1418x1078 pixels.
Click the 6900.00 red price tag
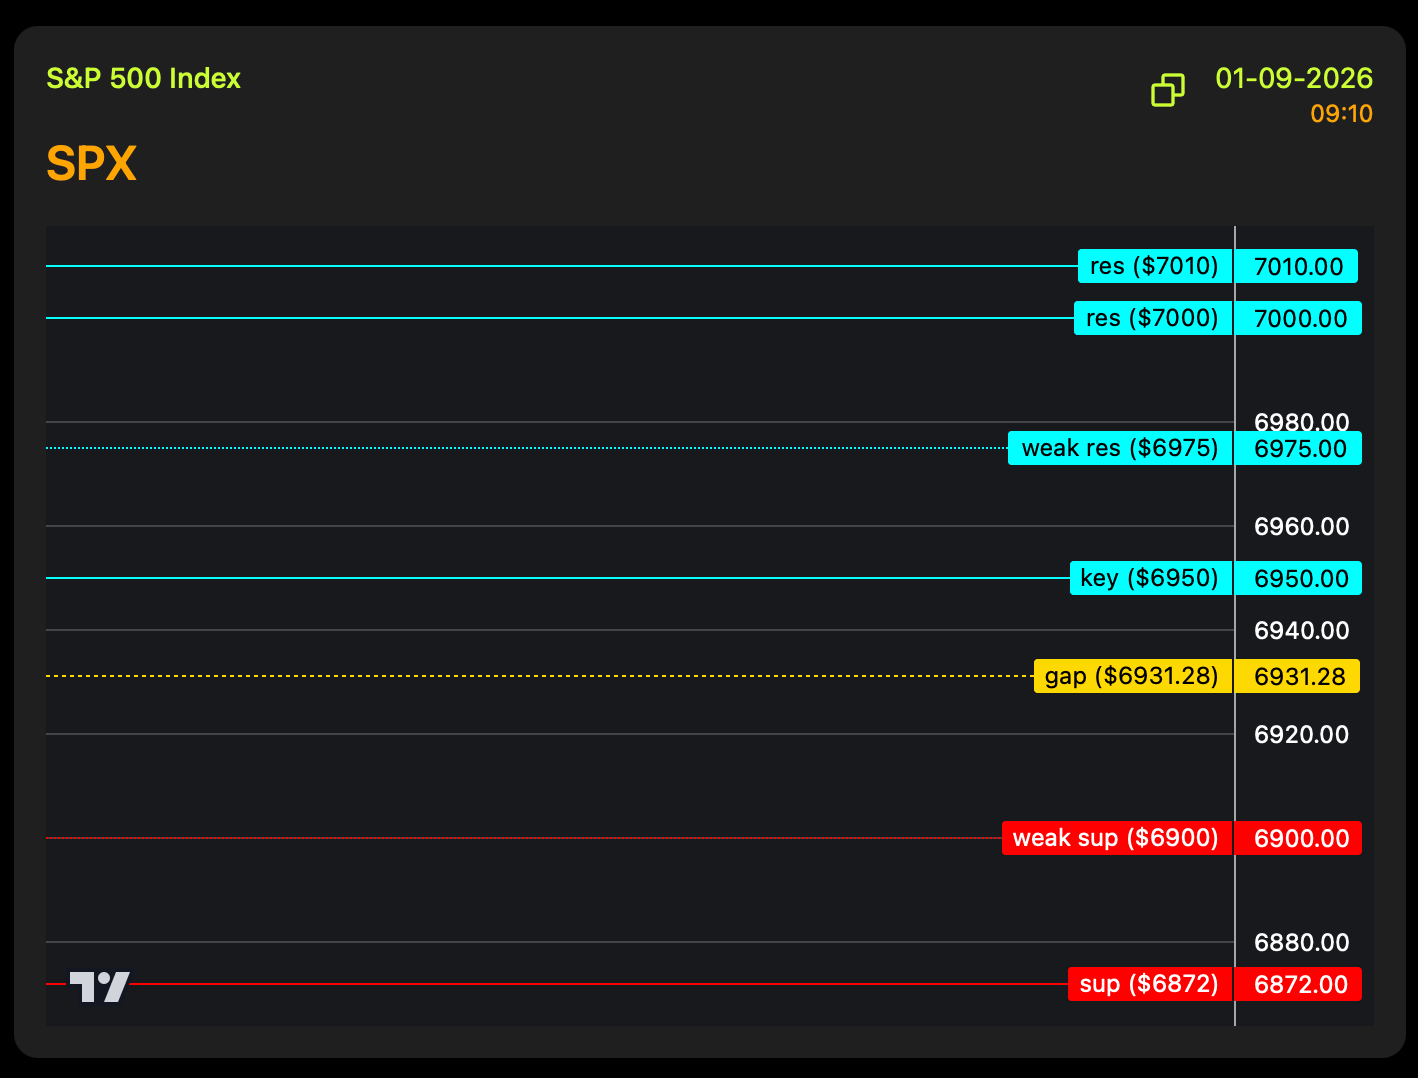tap(1299, 838)
